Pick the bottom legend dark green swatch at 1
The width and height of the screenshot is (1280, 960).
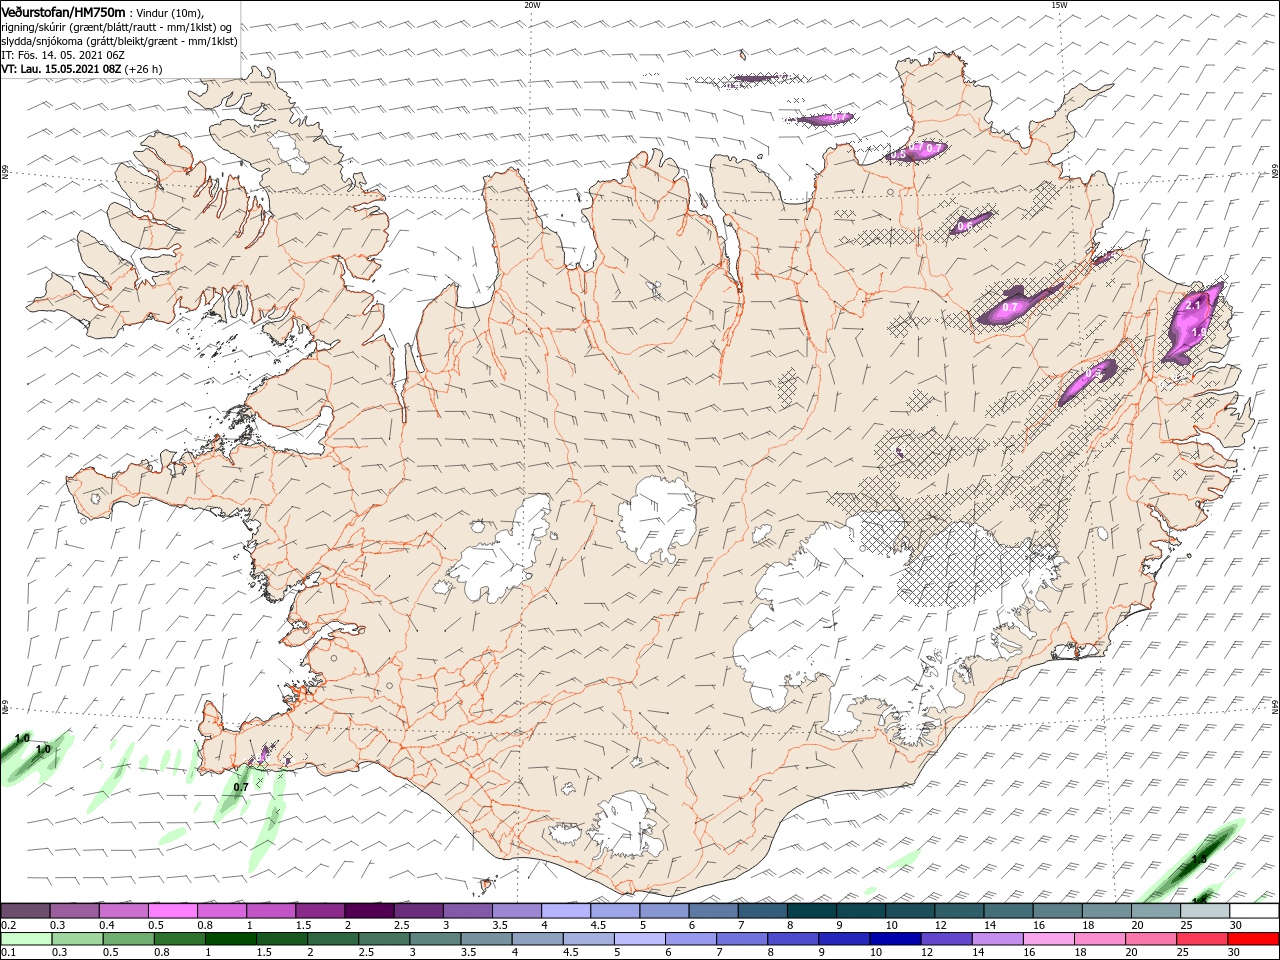230,939
